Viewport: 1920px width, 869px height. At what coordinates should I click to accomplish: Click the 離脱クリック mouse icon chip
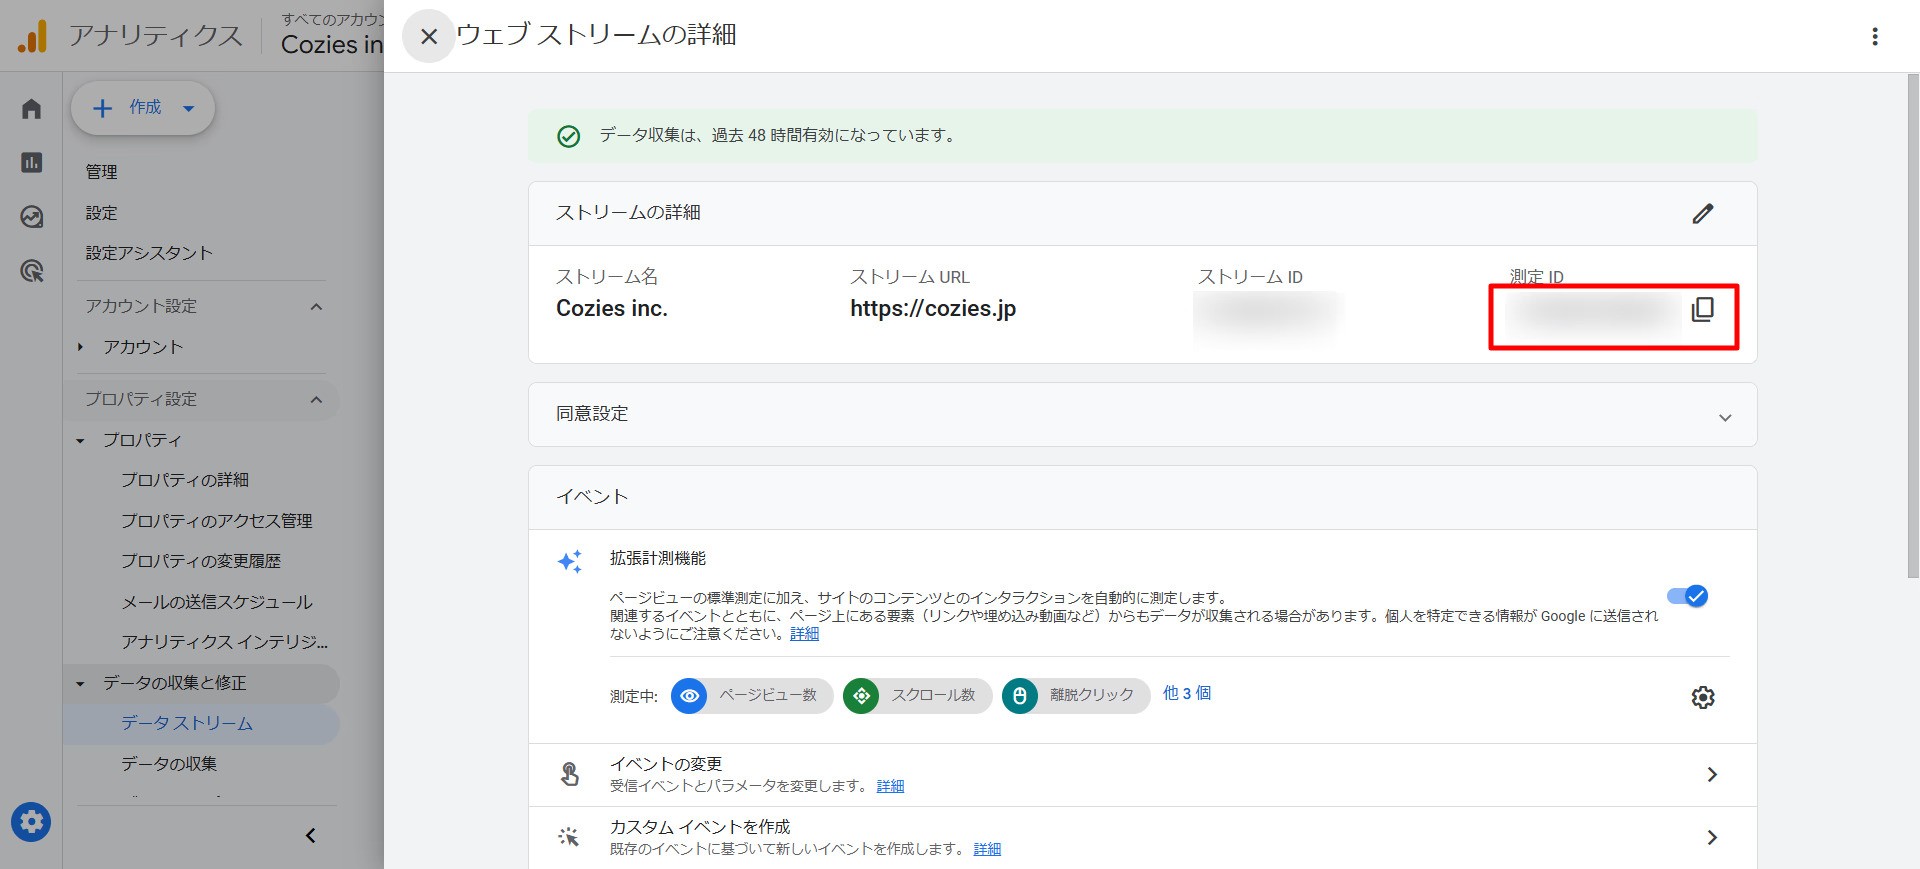coord(1076,695)
